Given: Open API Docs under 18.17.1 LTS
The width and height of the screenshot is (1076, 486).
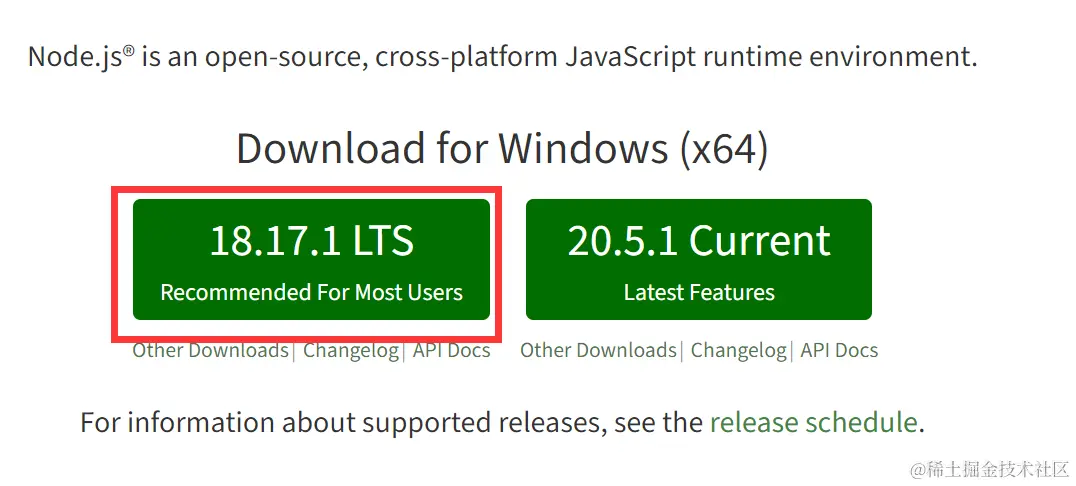Looking at the screenshot, I should click(452, 351).
